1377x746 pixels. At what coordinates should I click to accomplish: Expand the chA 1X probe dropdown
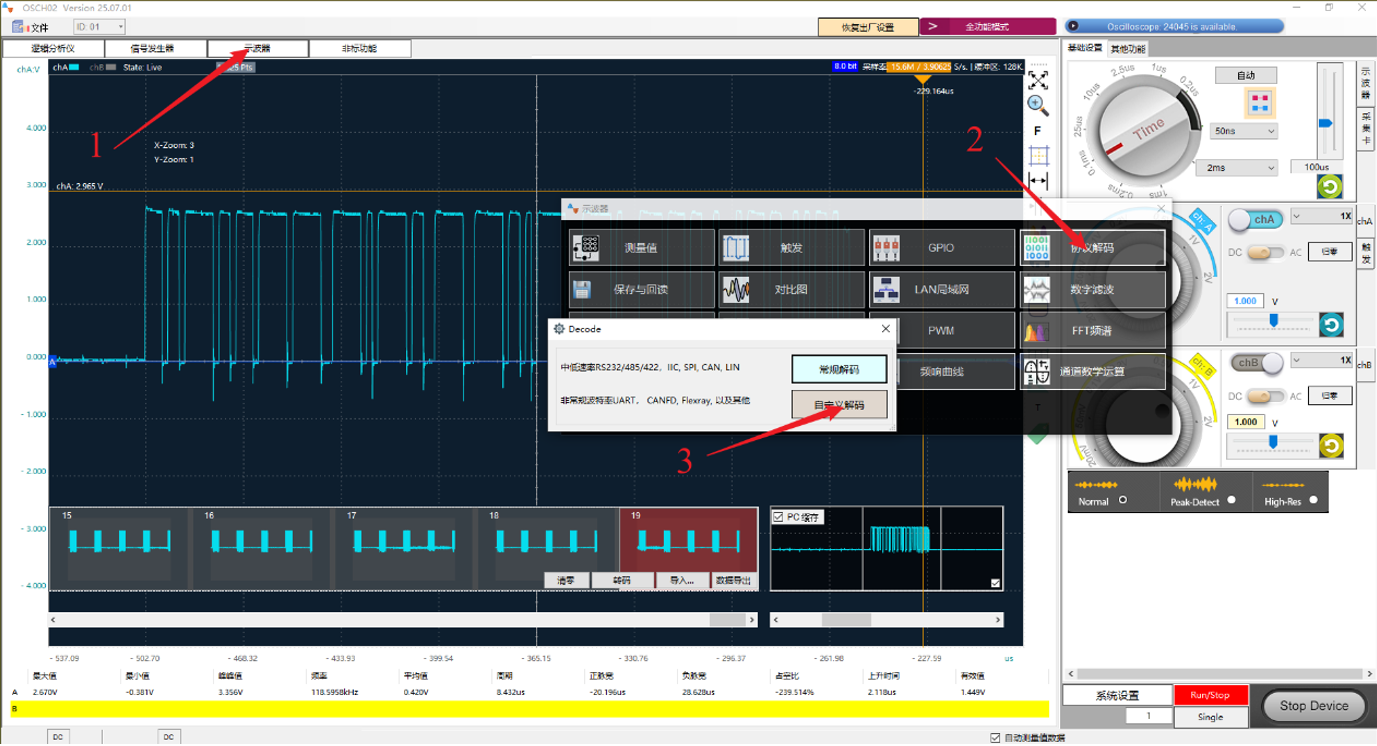(1322, 215)
